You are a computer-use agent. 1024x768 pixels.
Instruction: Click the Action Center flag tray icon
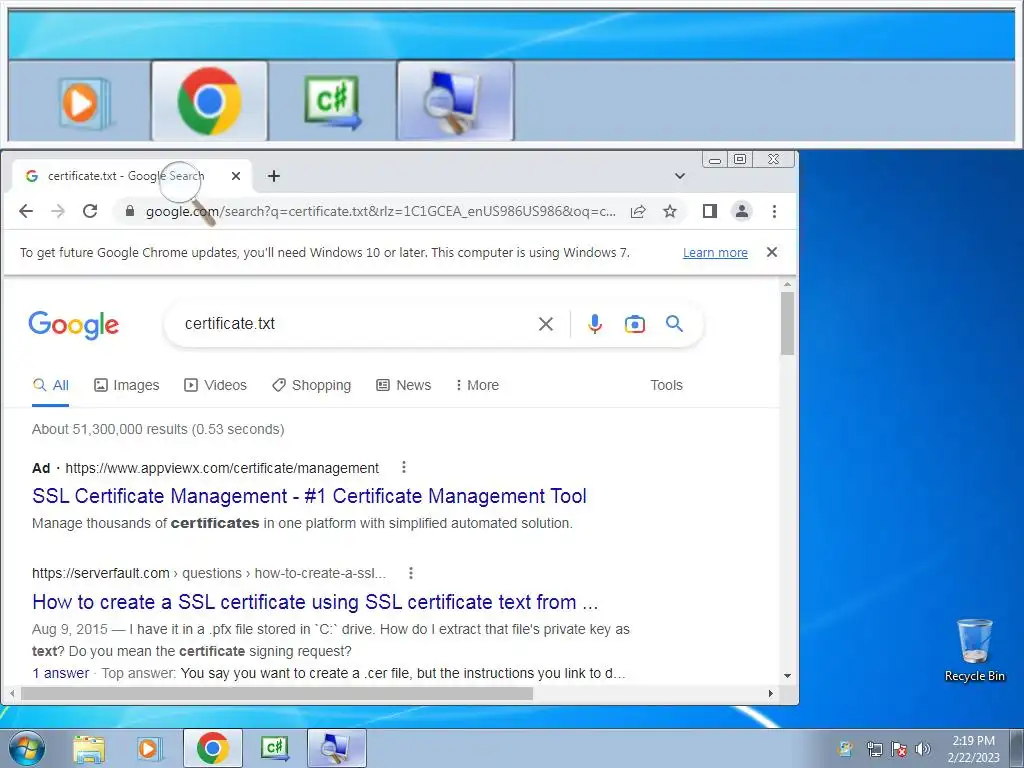tap(899, 749)
